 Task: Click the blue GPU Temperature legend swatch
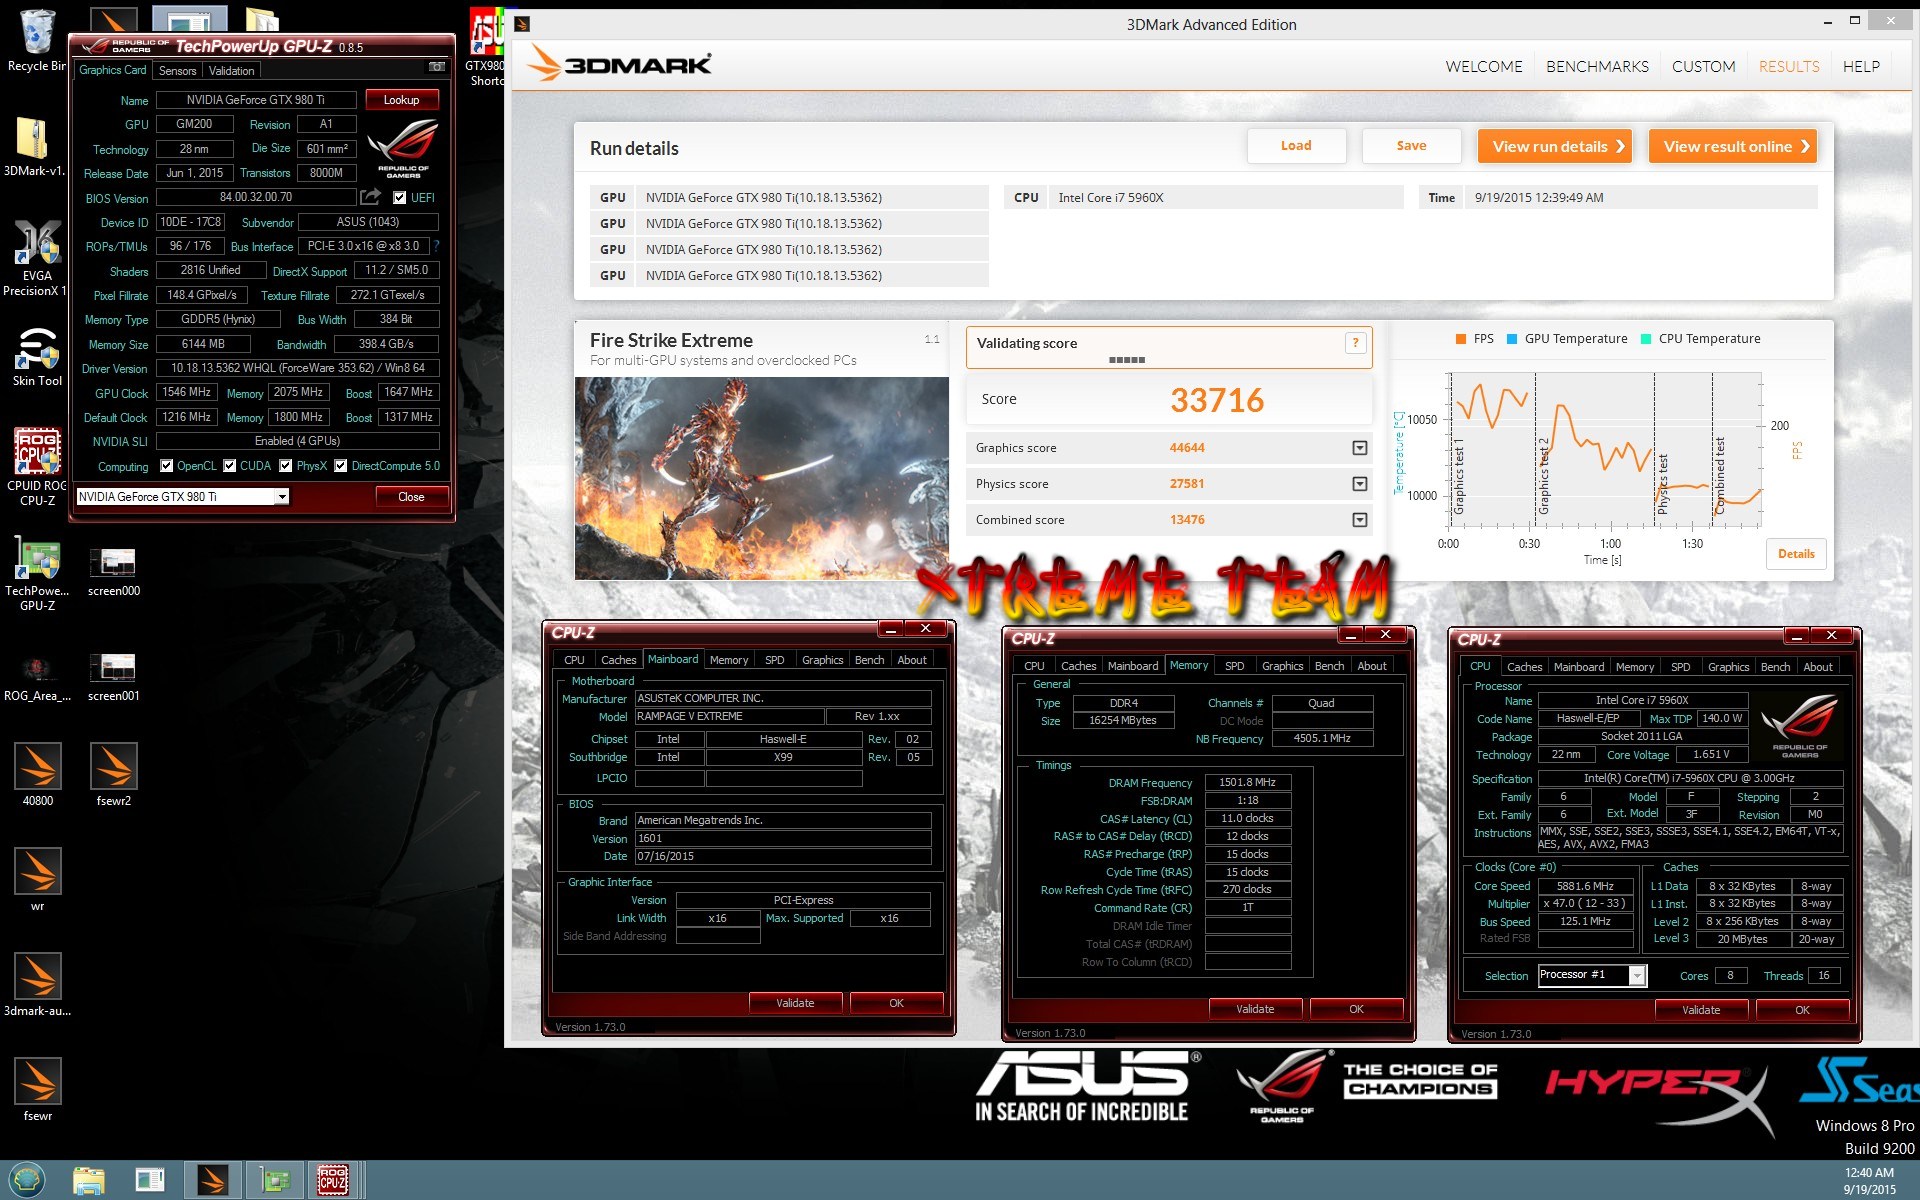(x=1512, y=339)
